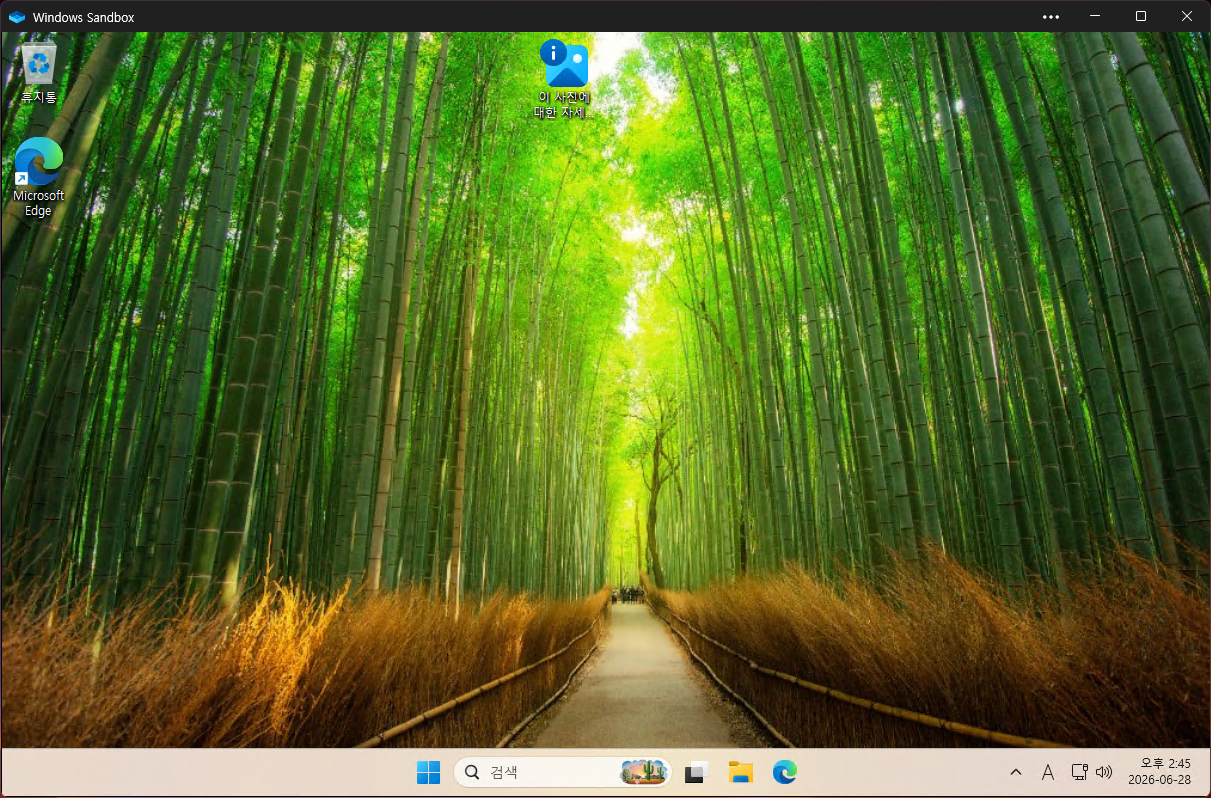Show hidden system tray icons
The width and height of the screenshot is (1211, 798).
tap(1016, 772)
